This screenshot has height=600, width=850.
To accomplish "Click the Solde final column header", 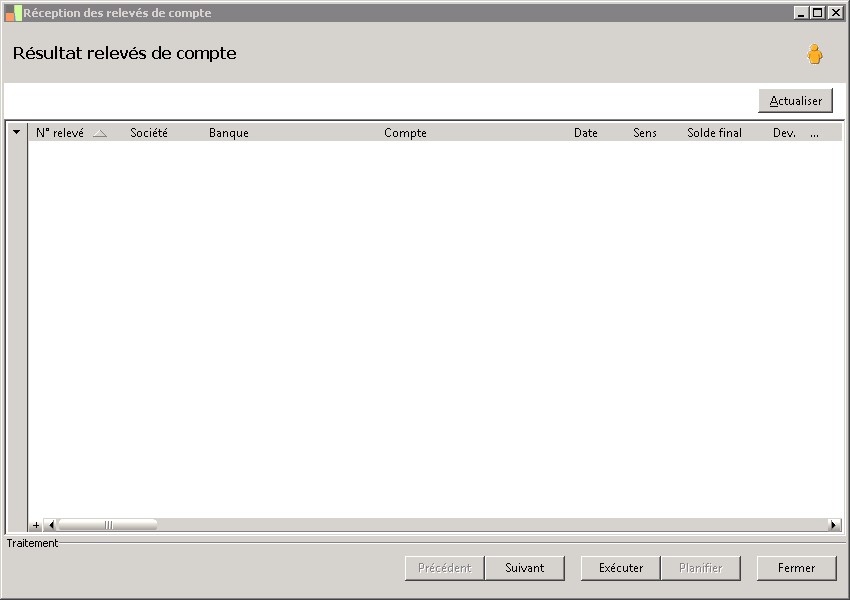I will (714, 133).
